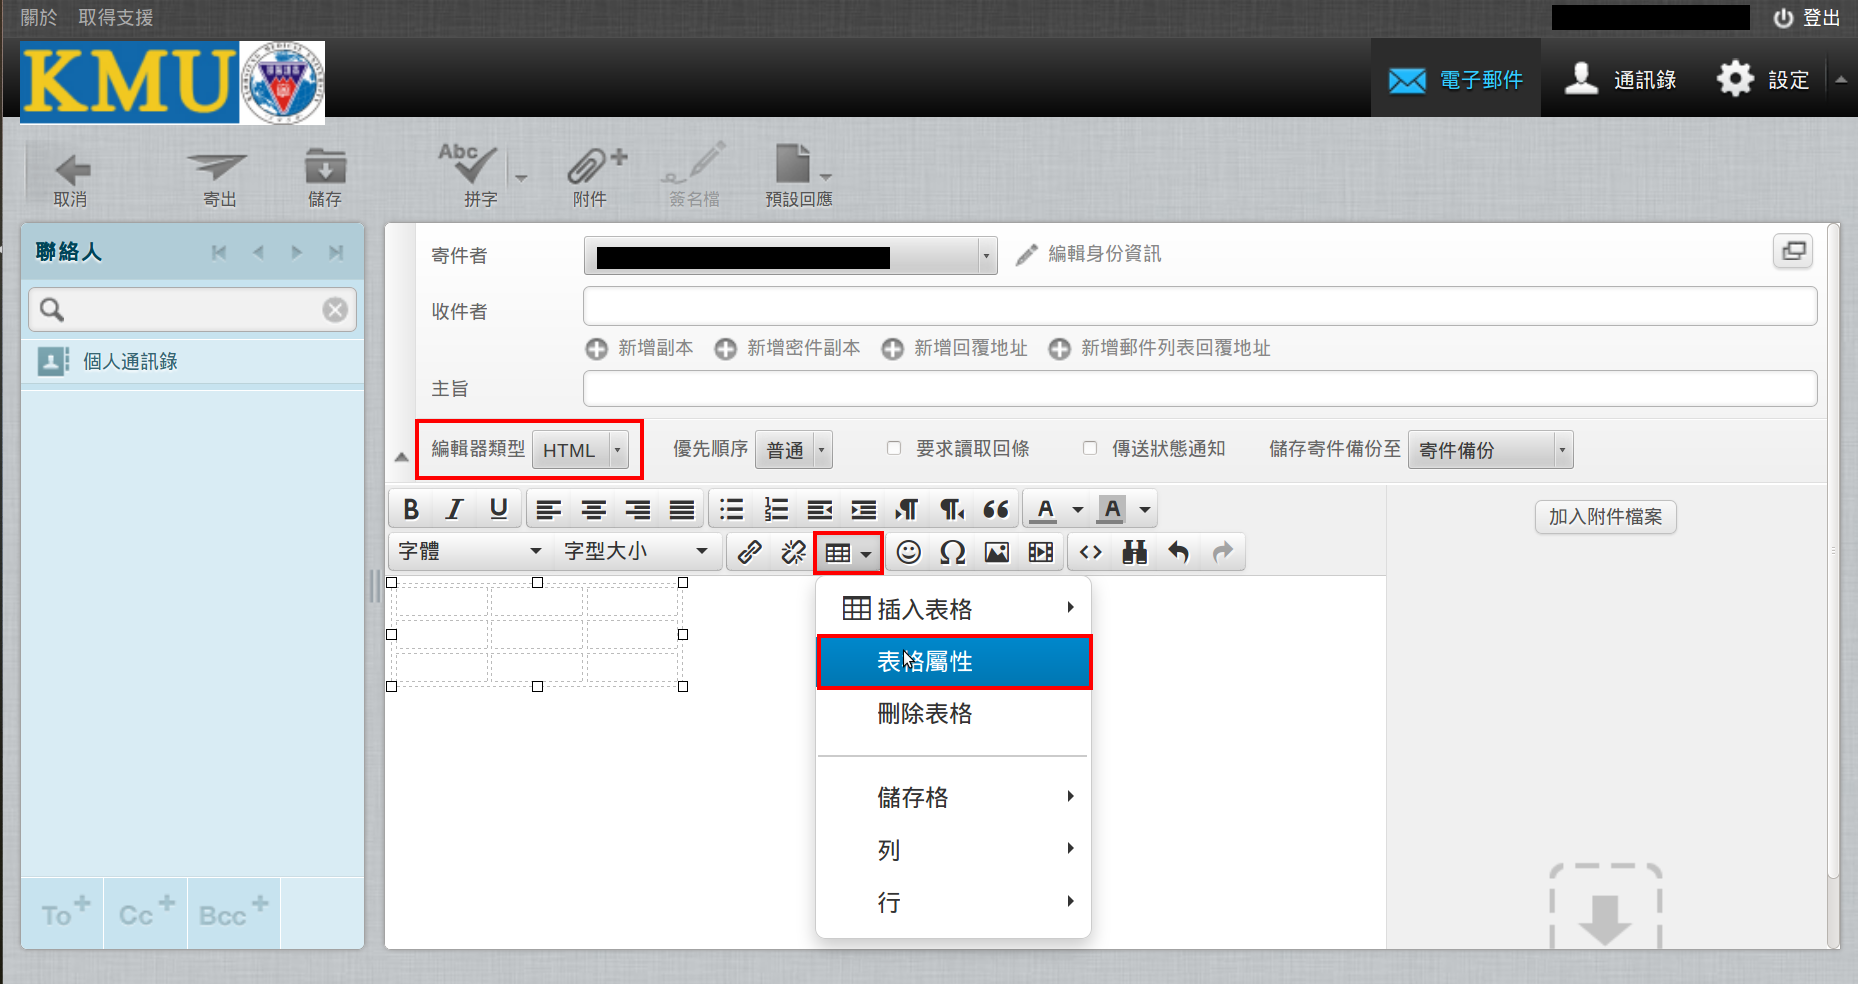1858x990 pixels.
Task: Remove link with unlink icon
Action: coord(793,552)
